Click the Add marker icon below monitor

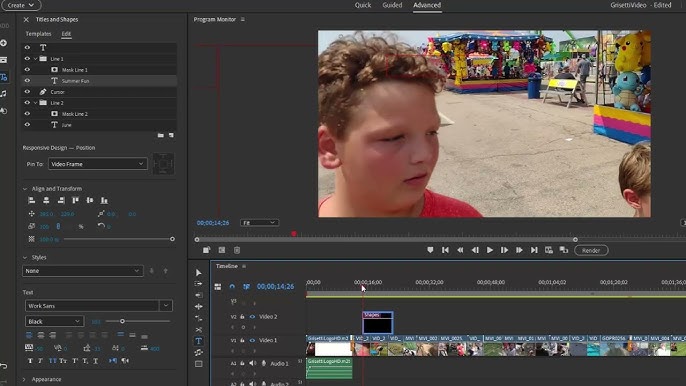[430, 250]
